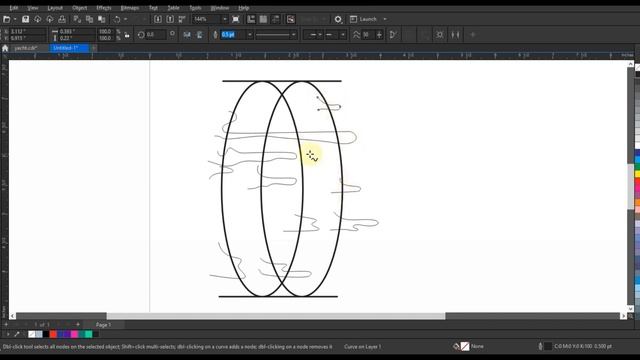Screen dimensions: 640x360
Task: Click the Mirror vertically icon
Action: tap(200, 35)
